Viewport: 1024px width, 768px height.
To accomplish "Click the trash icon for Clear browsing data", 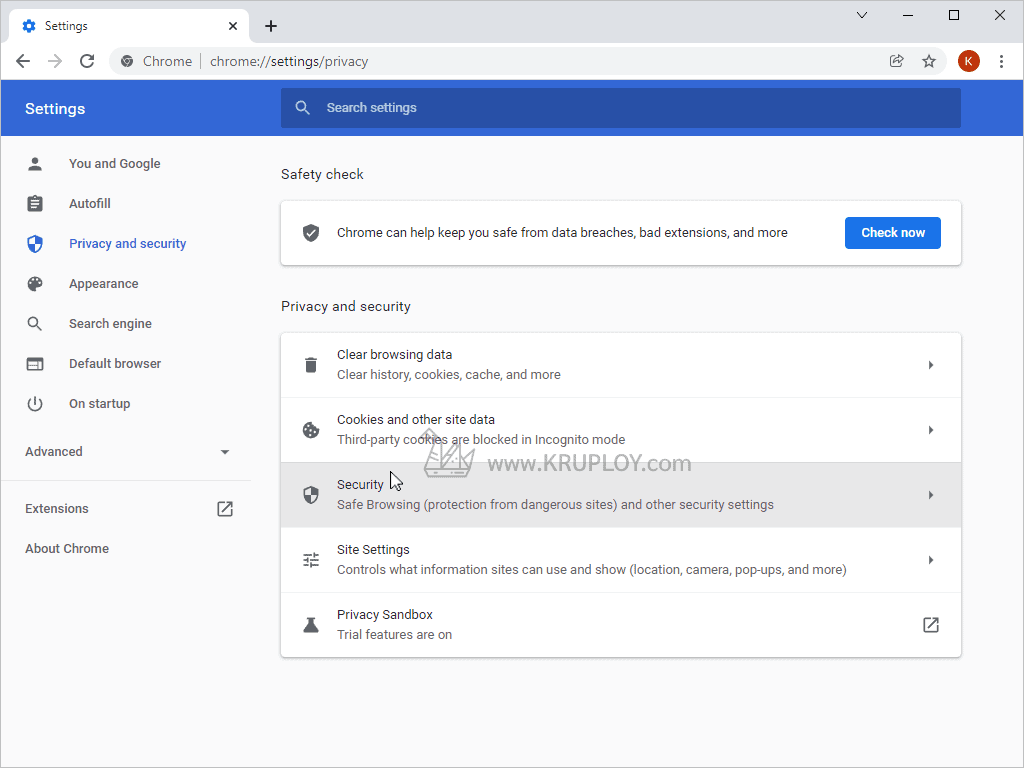I will coord(311,365).
